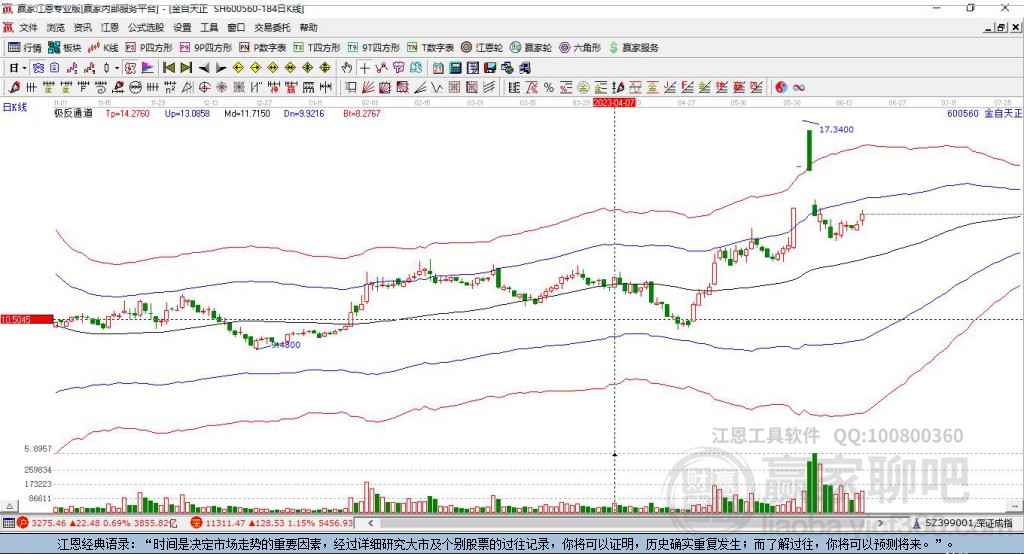
Task: Expand the candlestick style dropdown arrow
Action: [x=117, y=68]
